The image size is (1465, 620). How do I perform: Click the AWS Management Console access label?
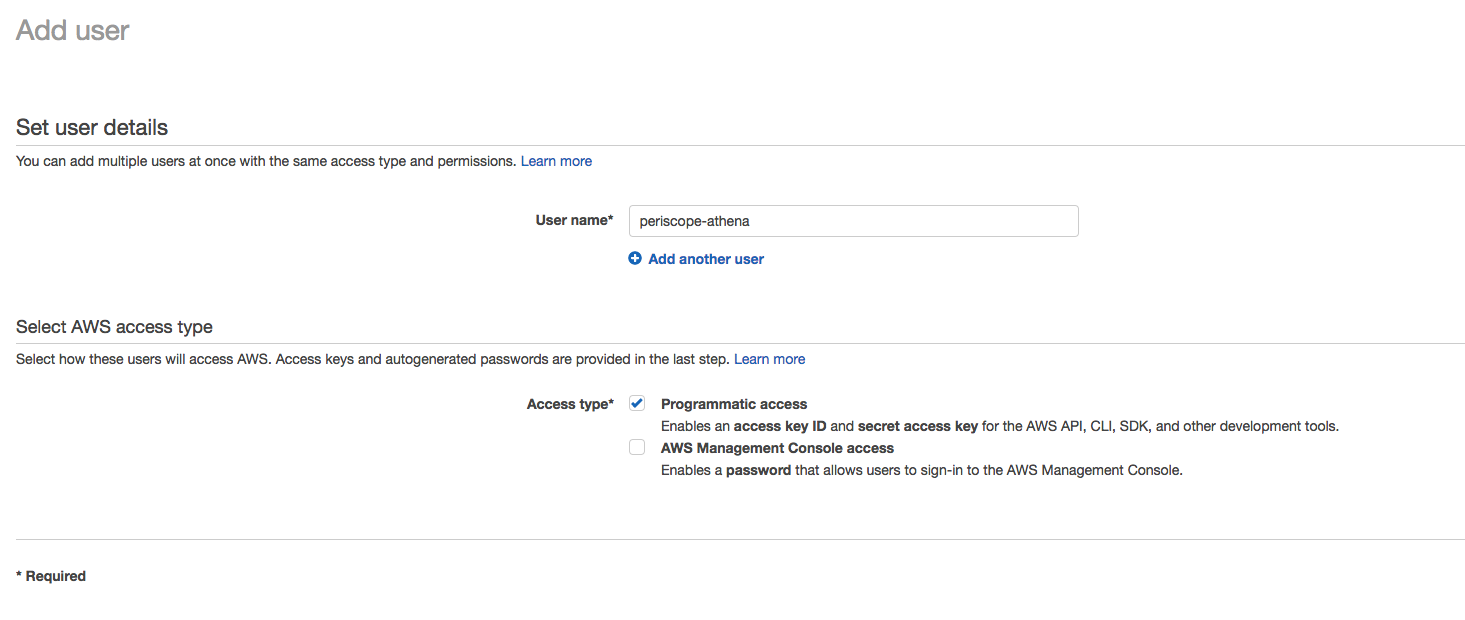click(777, 448)
